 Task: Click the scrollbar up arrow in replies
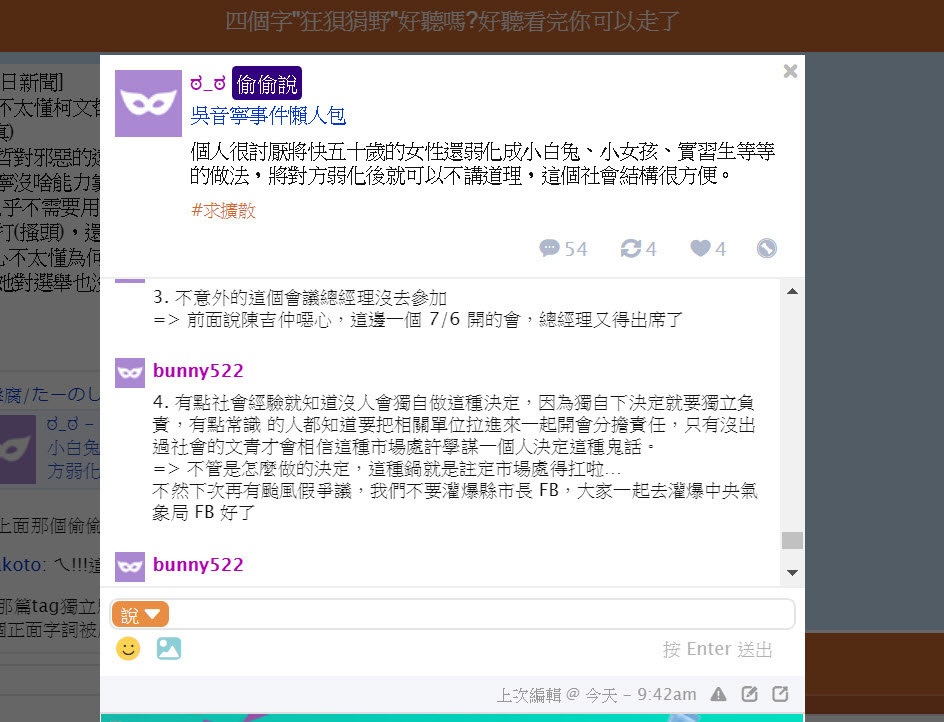(792, 291)
